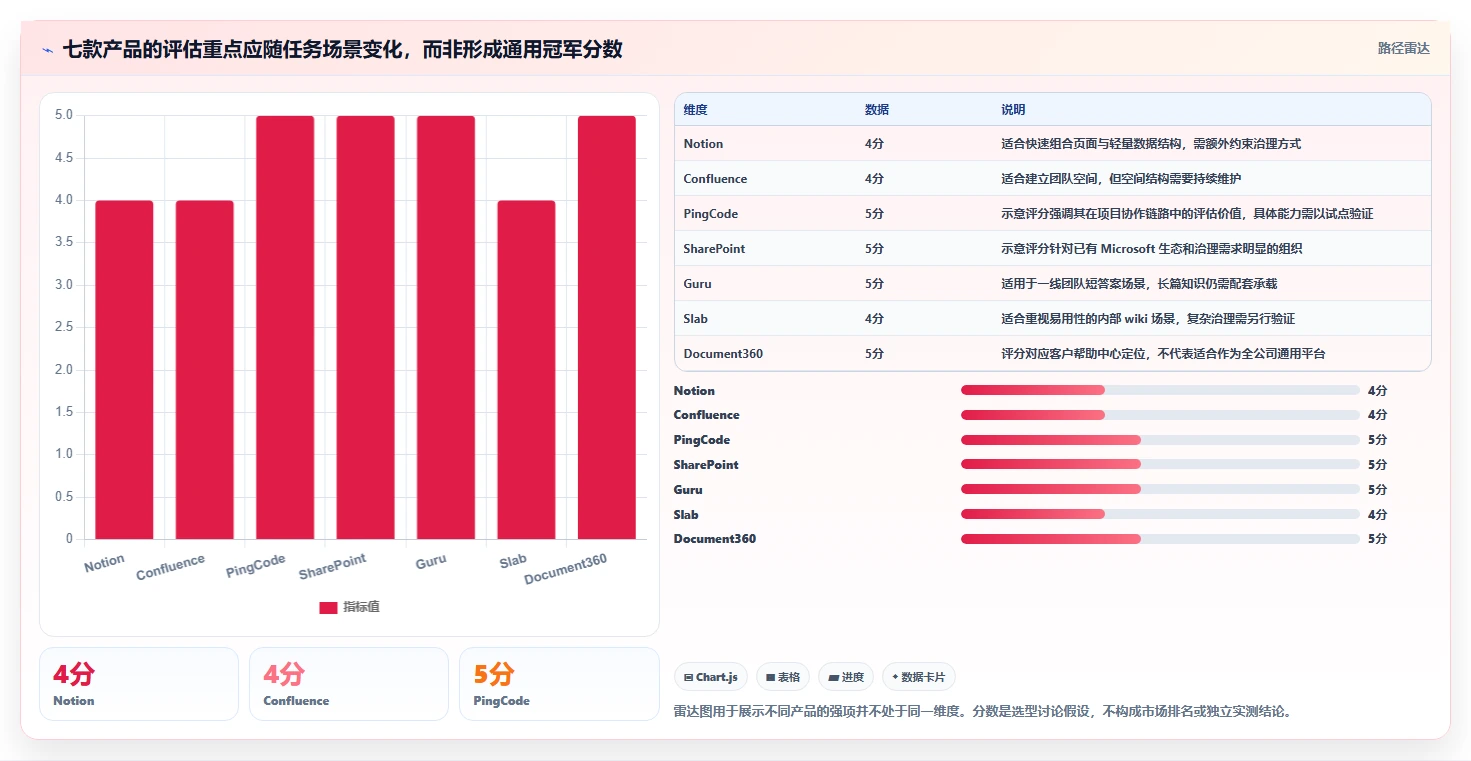Open the PingCode 5分 data card
The height and width of the screenshot is (761, 1471).
[559, 684]
